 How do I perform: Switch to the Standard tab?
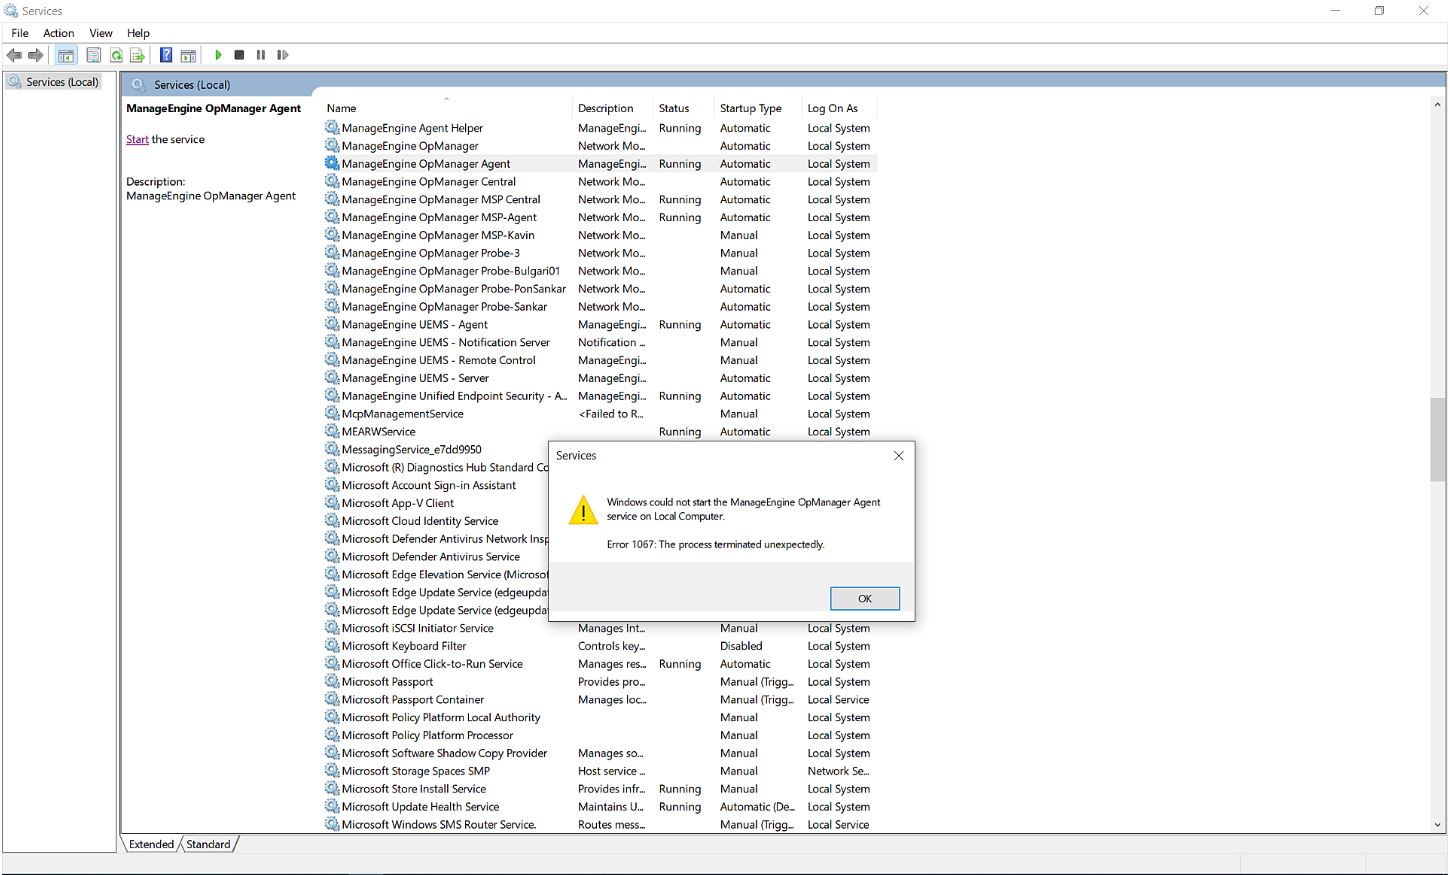(x=207, y=844)
